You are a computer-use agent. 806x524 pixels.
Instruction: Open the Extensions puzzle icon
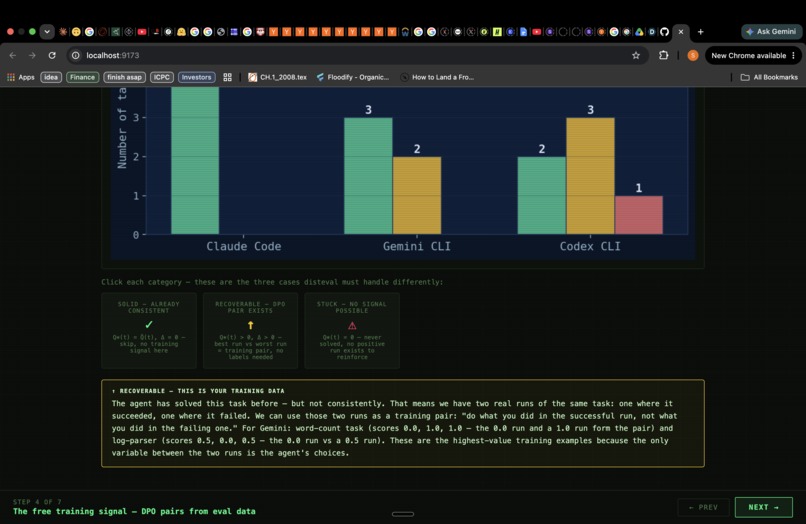click(x=664, y=55)
